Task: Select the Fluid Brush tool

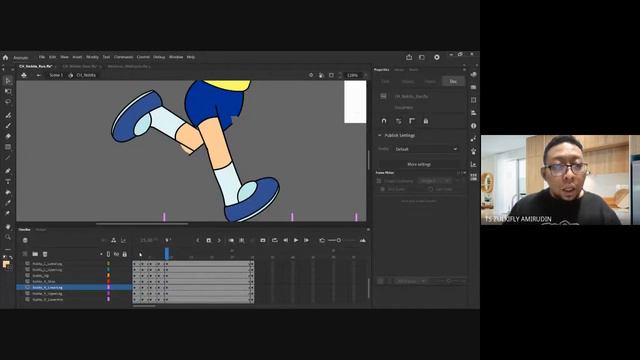Action: click(x=8, y=116)
